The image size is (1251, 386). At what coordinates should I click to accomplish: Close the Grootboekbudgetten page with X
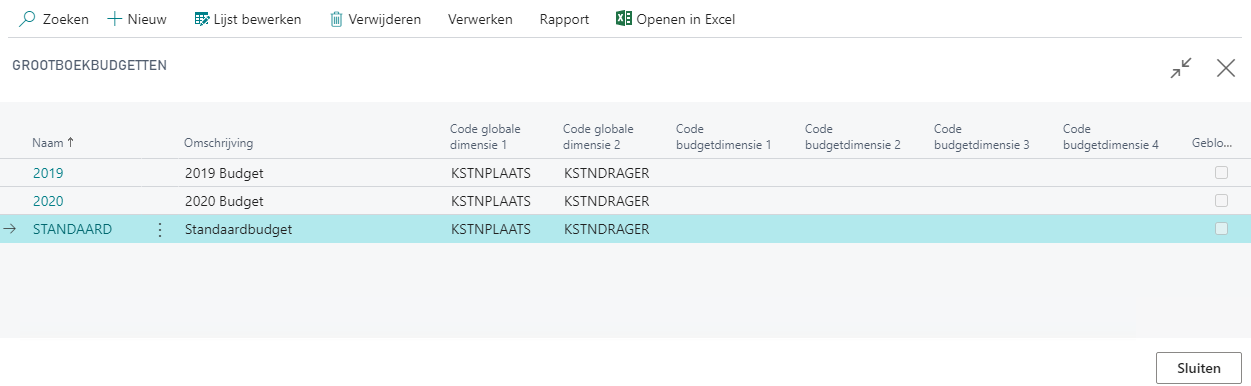click(1226, 68)
